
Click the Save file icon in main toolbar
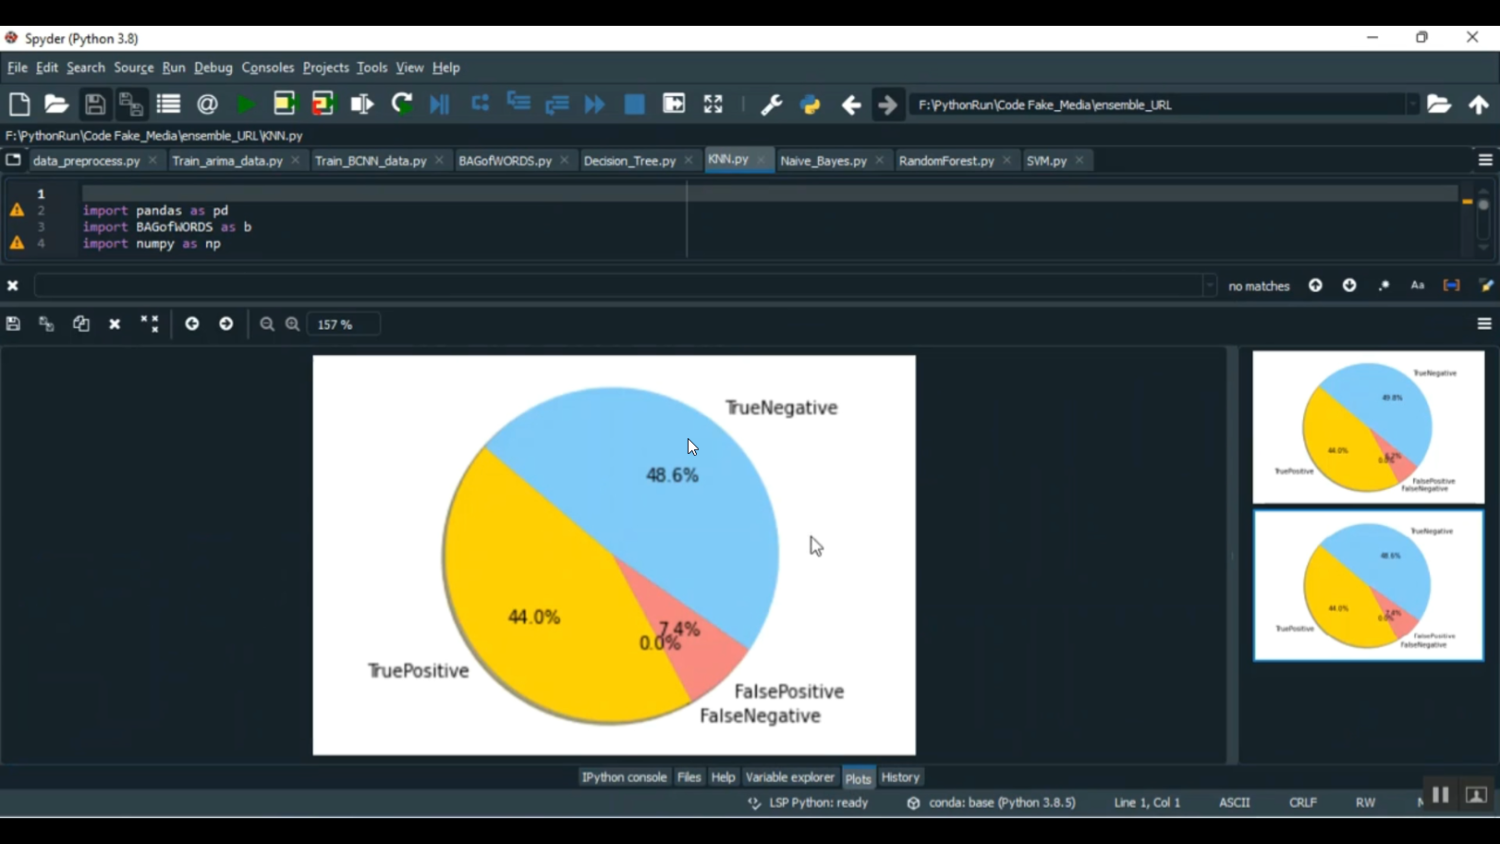pos(95,104)
